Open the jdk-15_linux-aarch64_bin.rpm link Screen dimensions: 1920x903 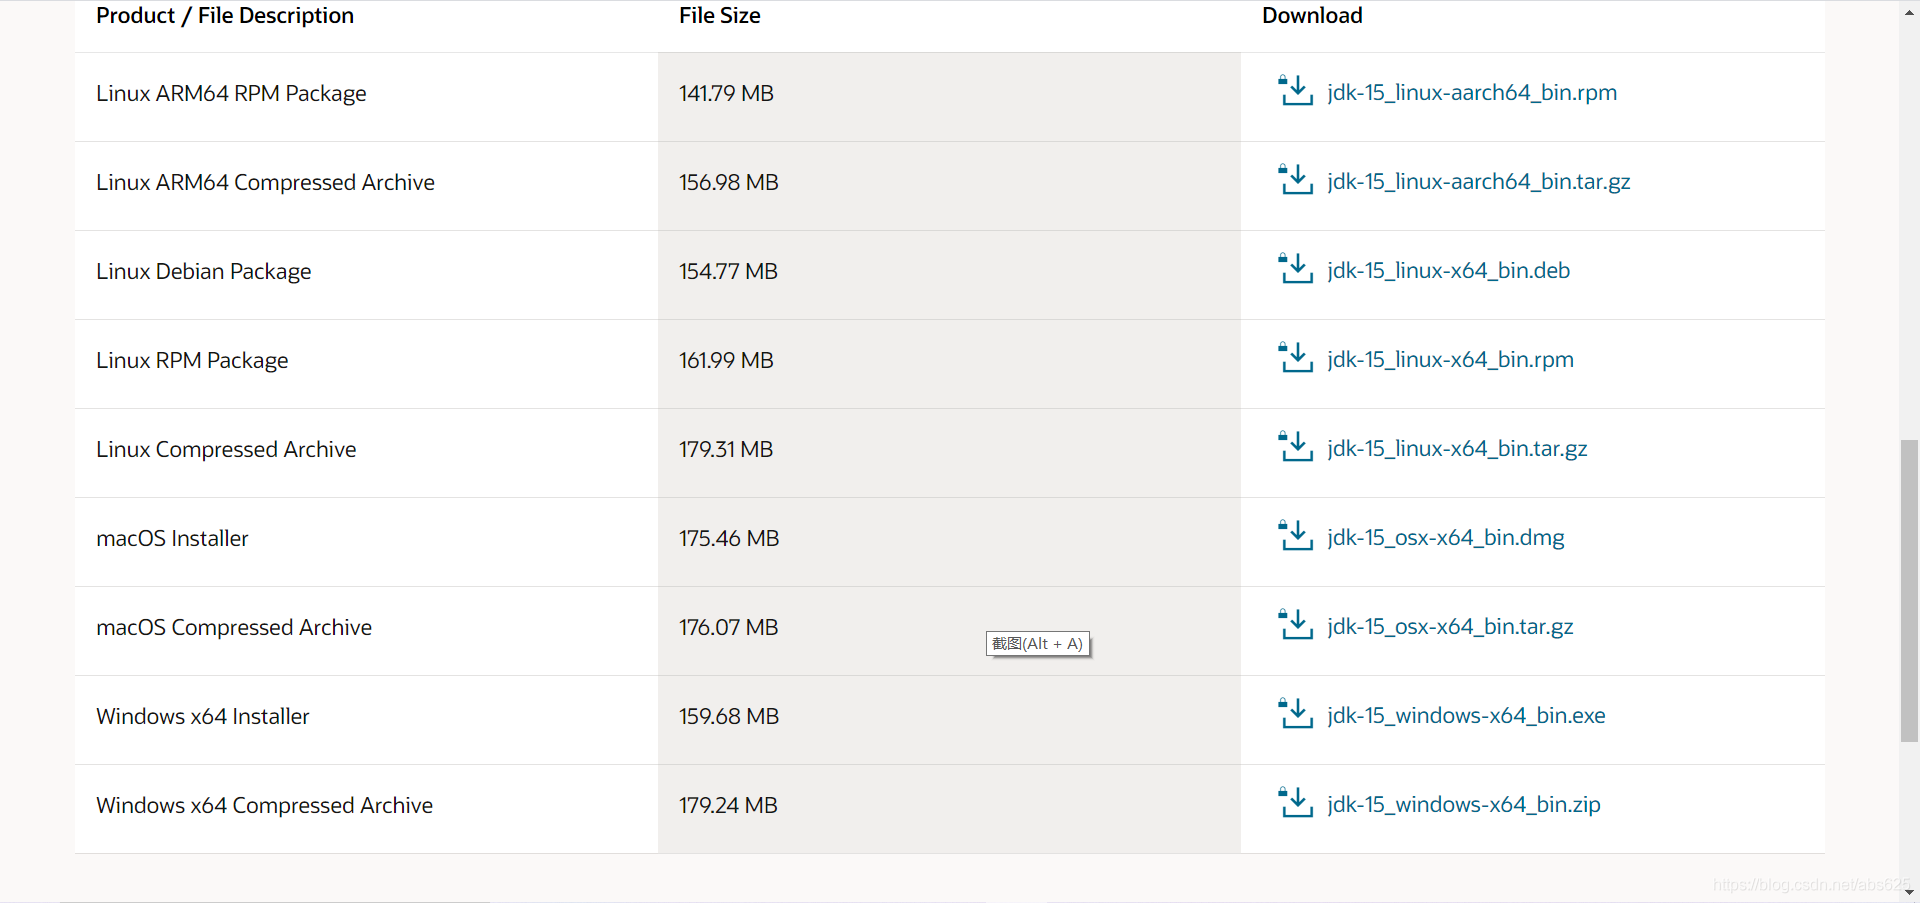[1472, 92]
